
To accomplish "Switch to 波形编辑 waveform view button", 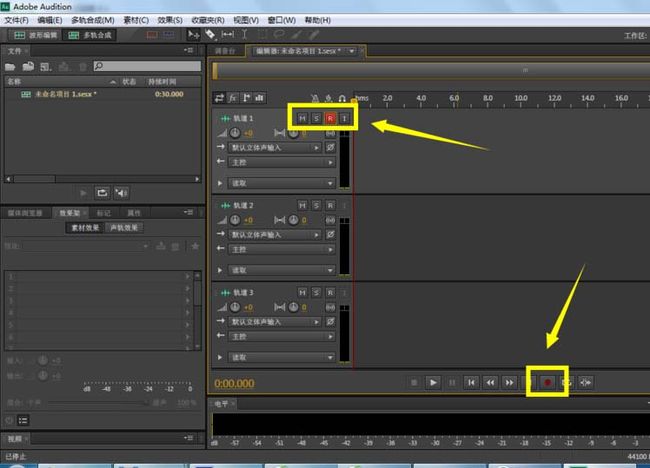I will coord(35,35).
